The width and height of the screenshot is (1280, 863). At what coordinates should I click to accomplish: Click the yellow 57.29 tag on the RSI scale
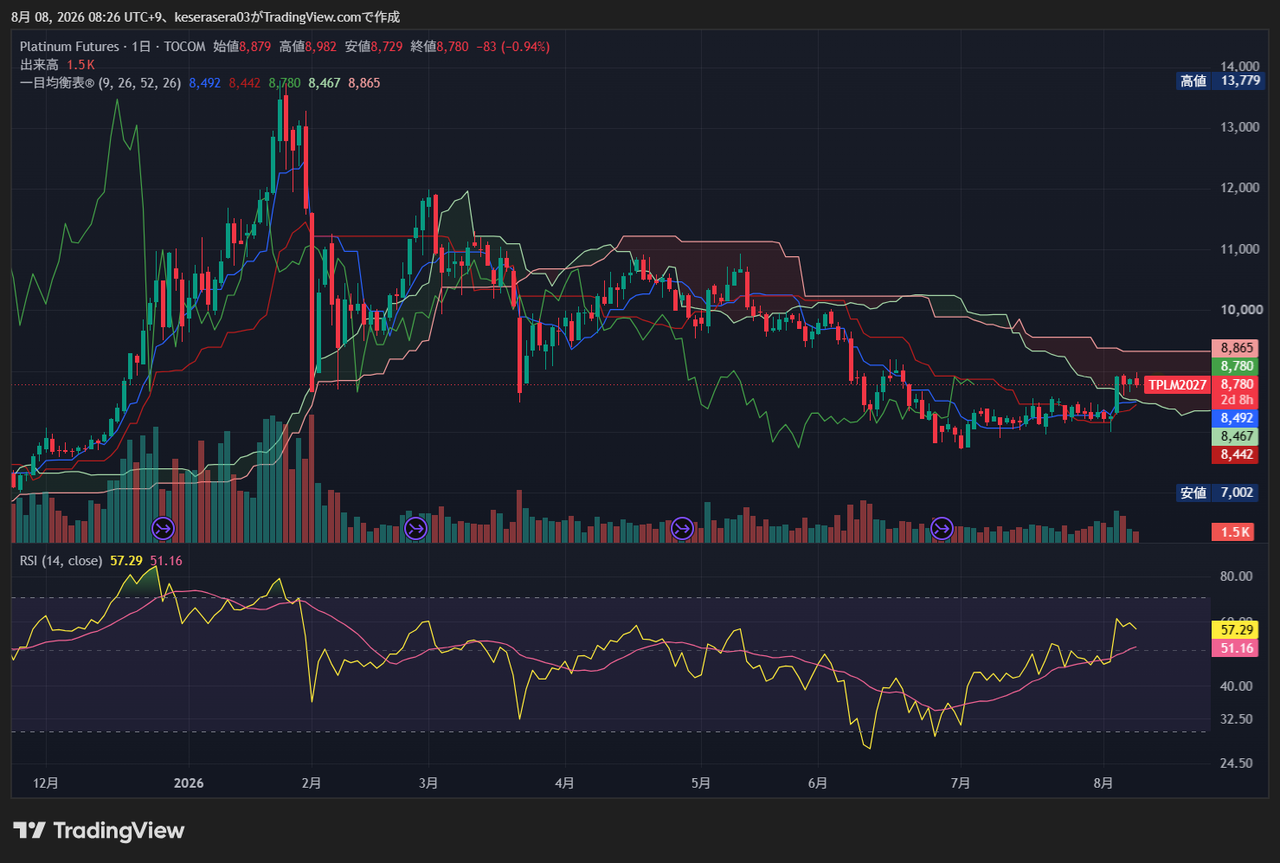(x=1237, y=630)
